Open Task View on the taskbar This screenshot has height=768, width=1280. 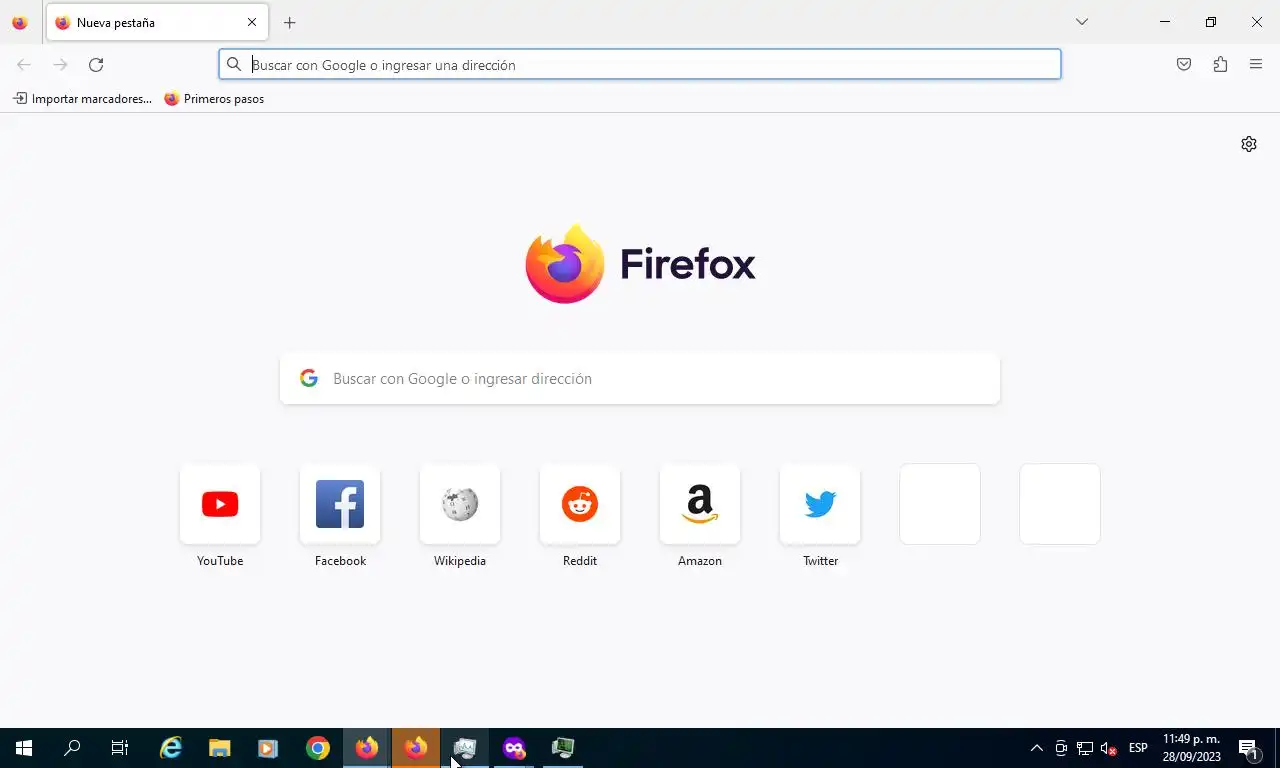tap(120, 748)
